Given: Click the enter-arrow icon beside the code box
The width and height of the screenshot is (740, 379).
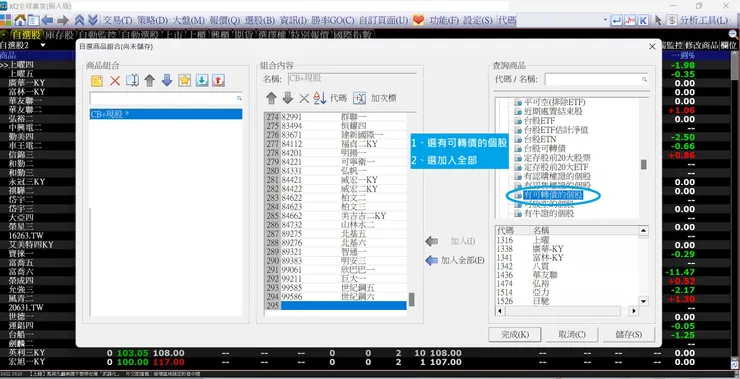Looking at the screenshot, I should pyautogui.click(x=616, y=20).
